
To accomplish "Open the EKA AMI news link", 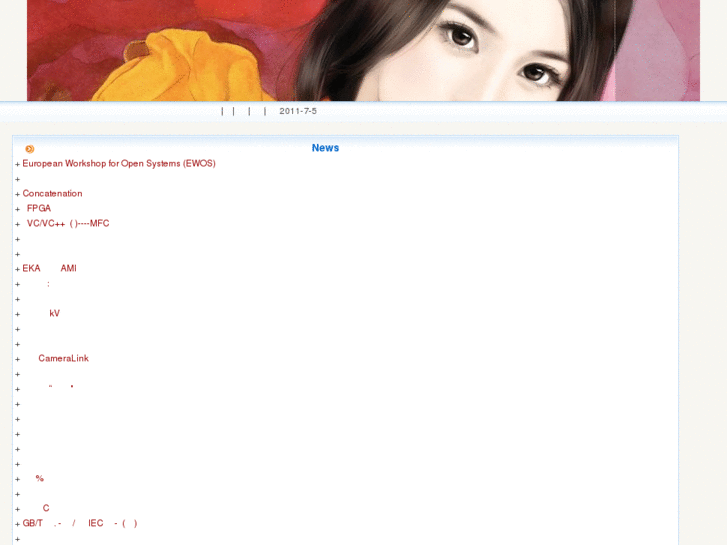I will click(49, 269).
